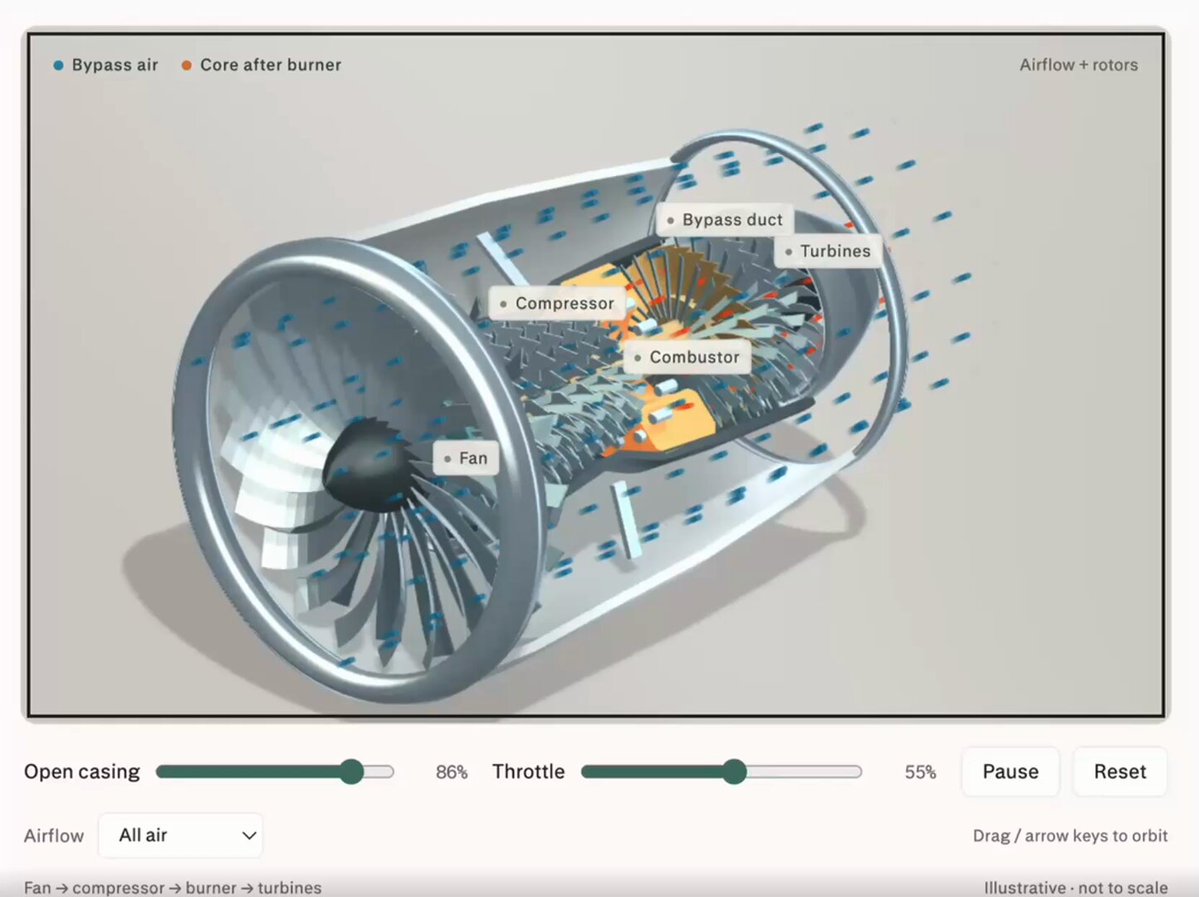Click the Open casing slider handle
1199x897 pixels.
(352, 772)
